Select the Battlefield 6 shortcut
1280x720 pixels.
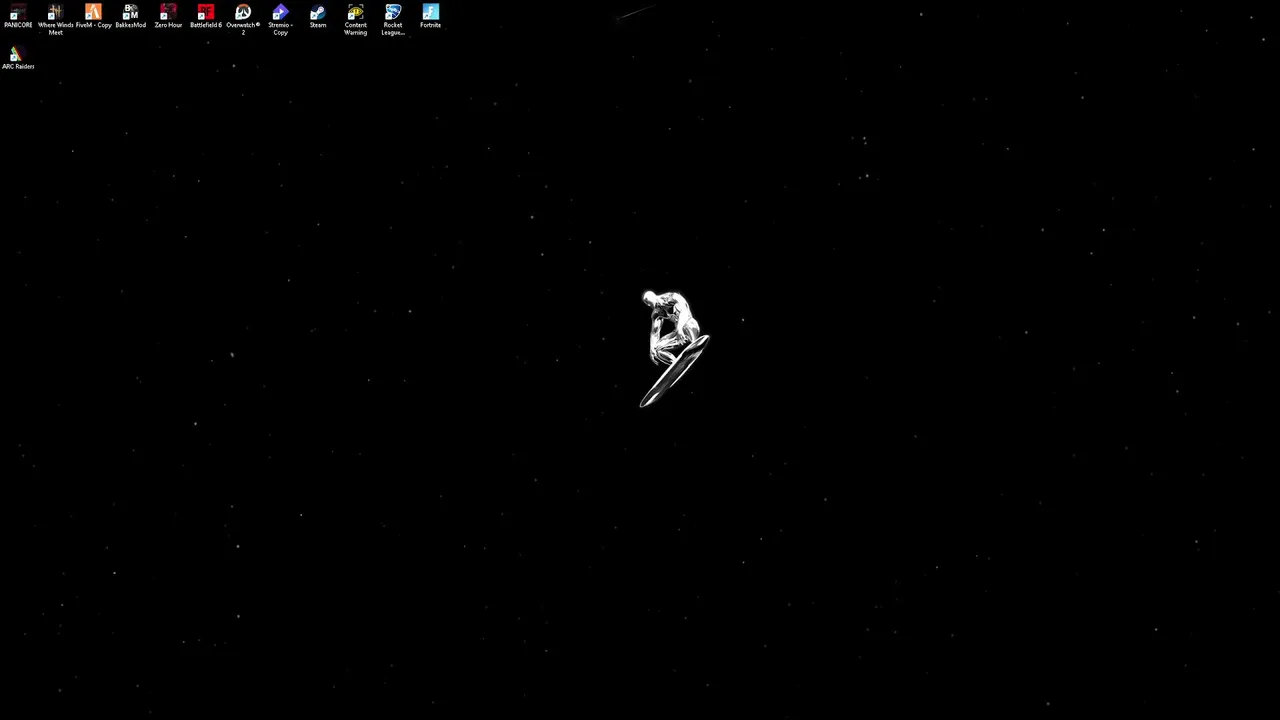pyautogui.click(x=206, y=16)
